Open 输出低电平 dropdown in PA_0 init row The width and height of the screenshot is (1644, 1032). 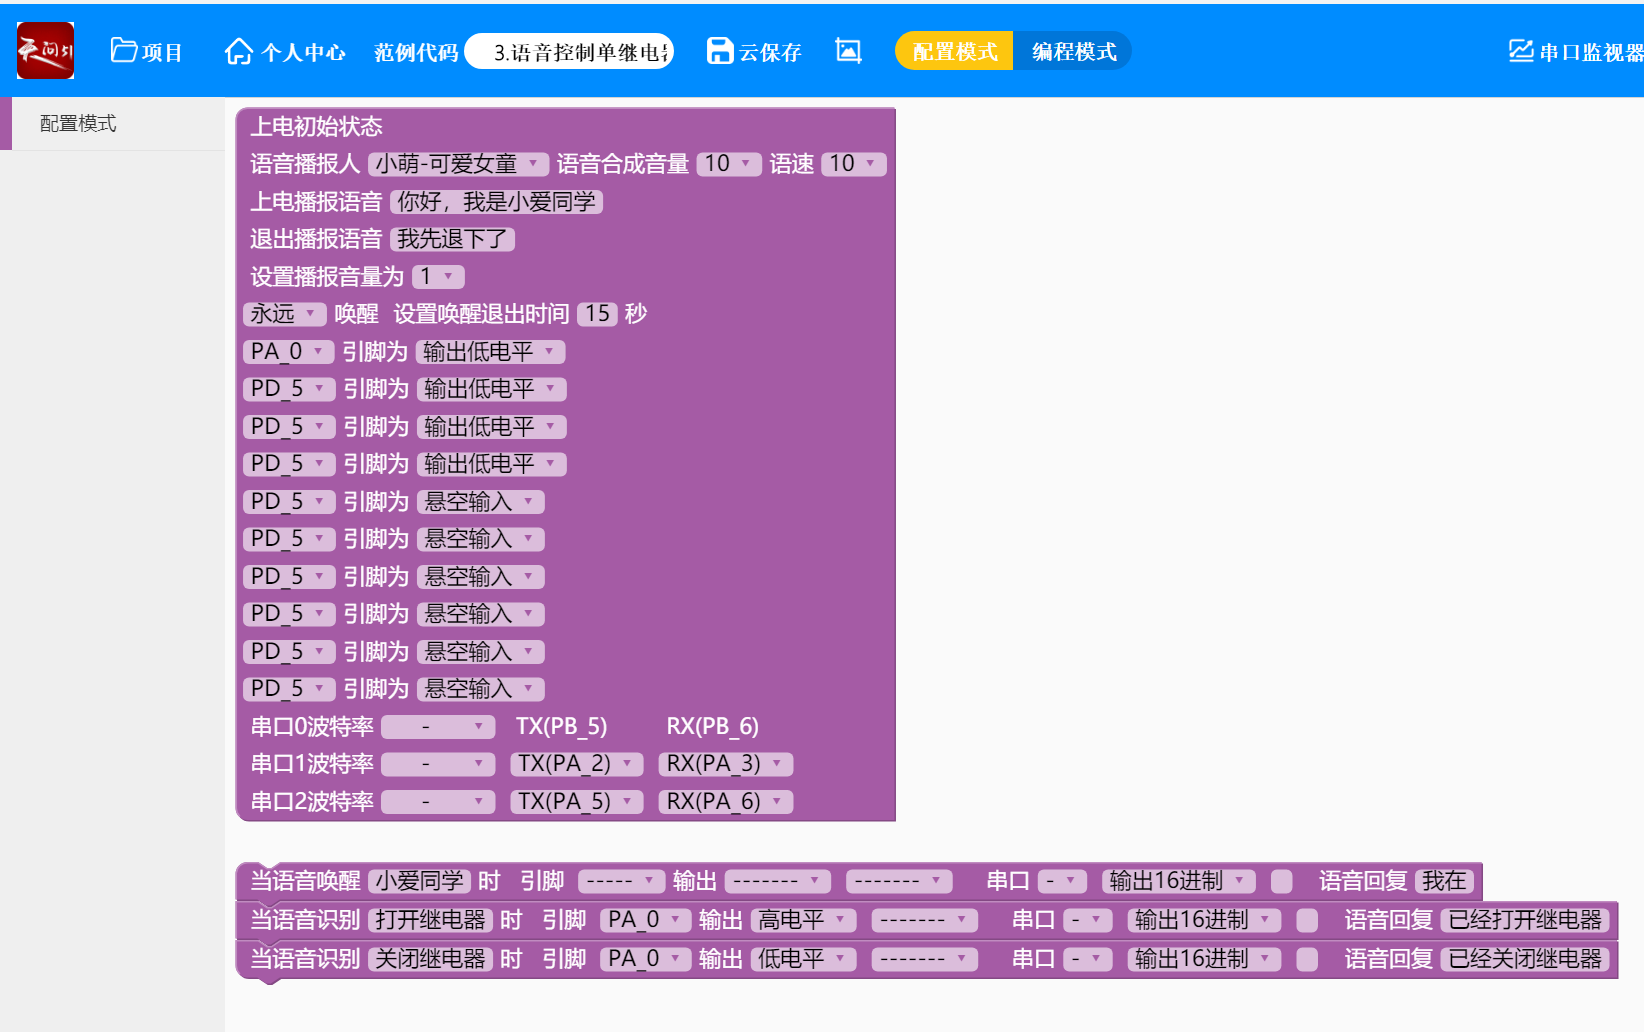tap(491, 352)
